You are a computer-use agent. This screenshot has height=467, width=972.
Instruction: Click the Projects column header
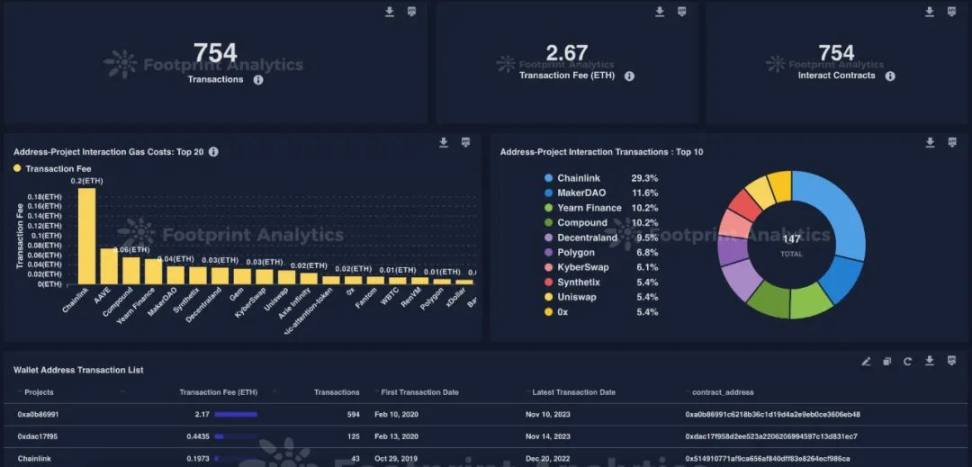(38, 392)
